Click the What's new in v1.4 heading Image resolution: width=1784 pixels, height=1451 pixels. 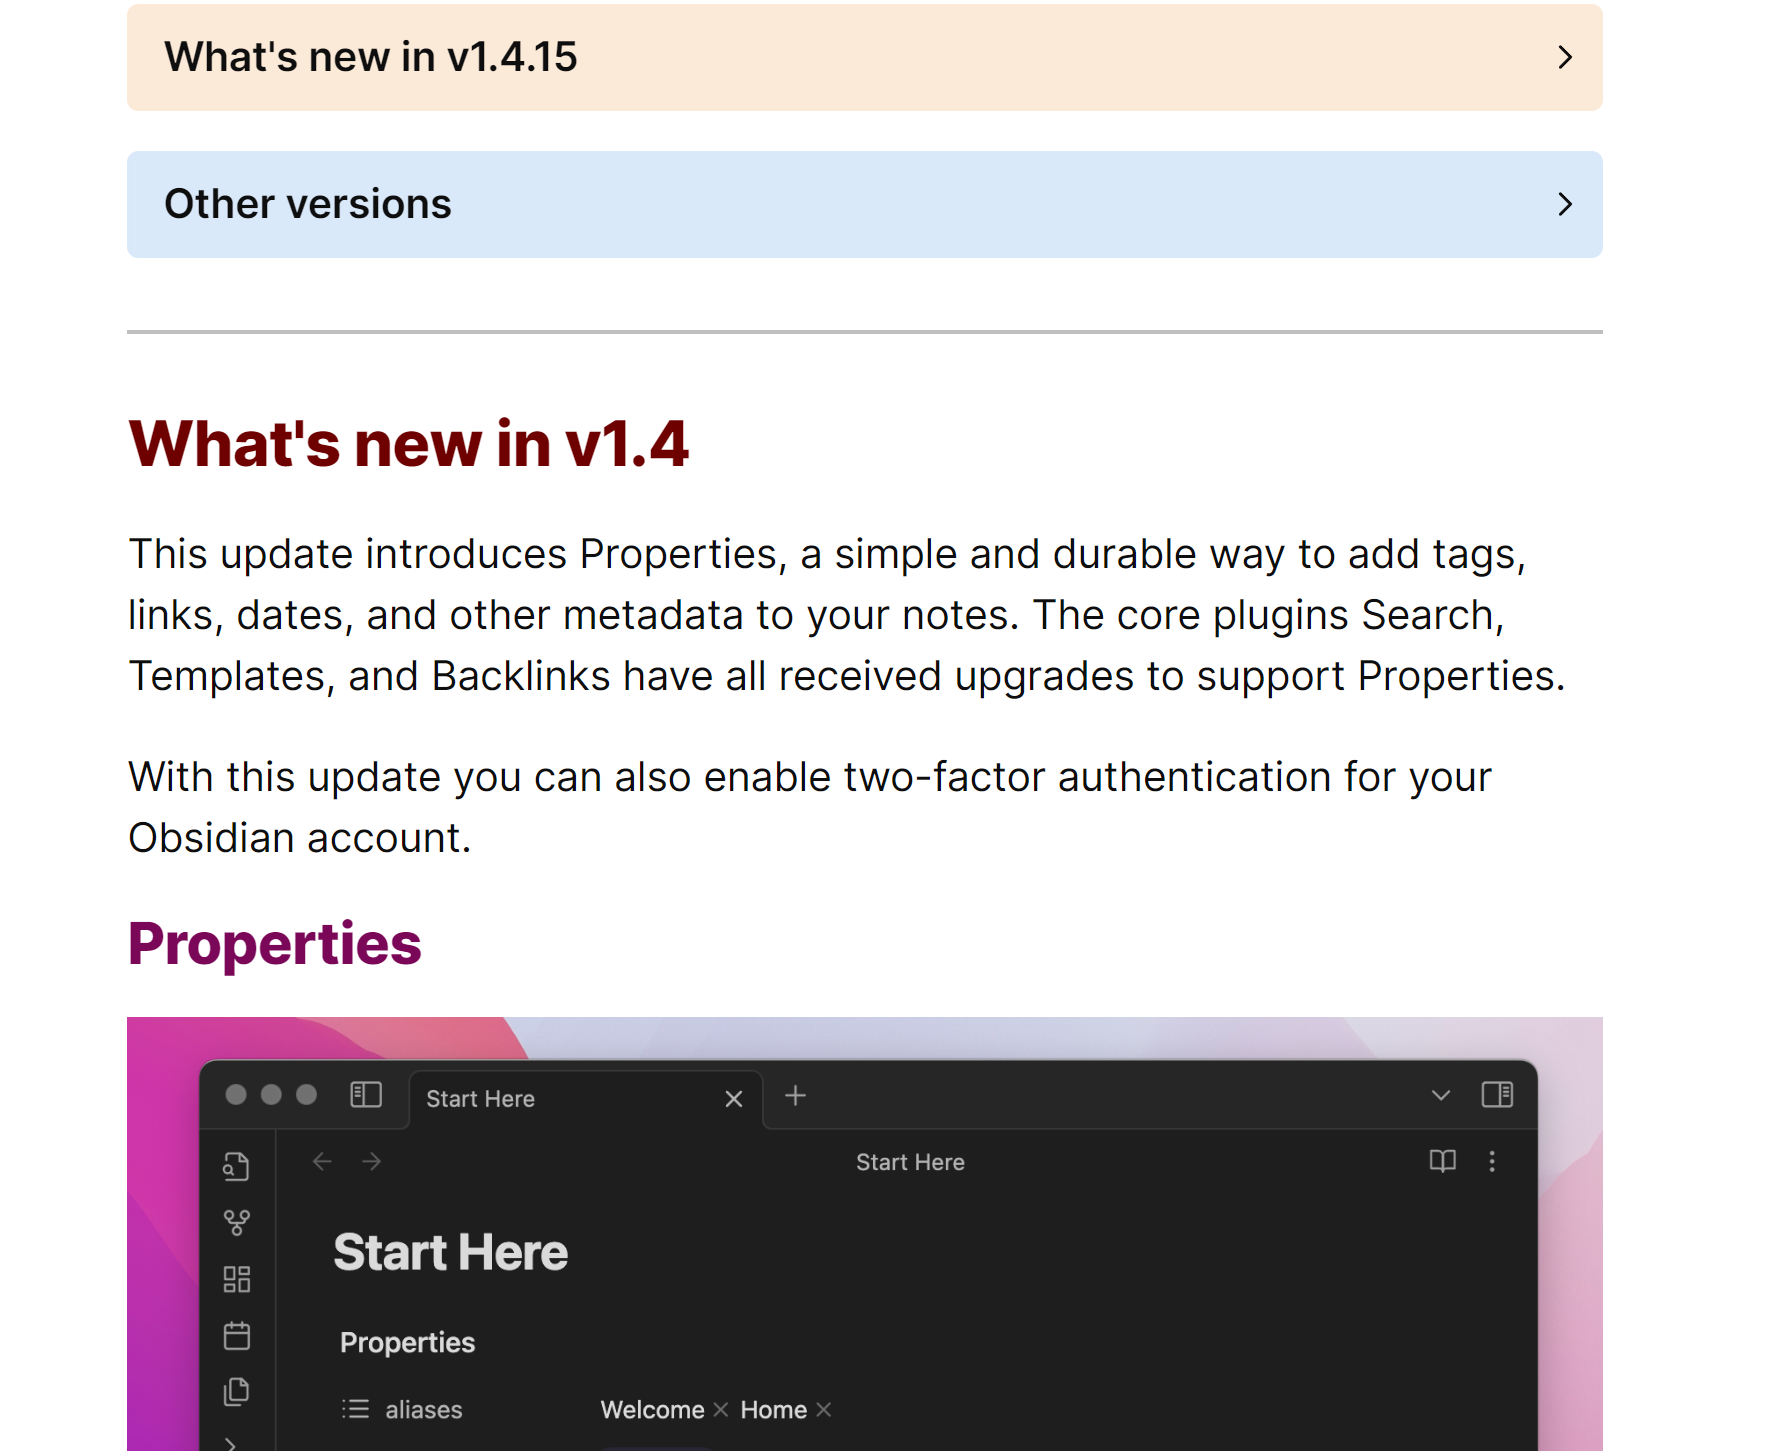pos(408,443)
